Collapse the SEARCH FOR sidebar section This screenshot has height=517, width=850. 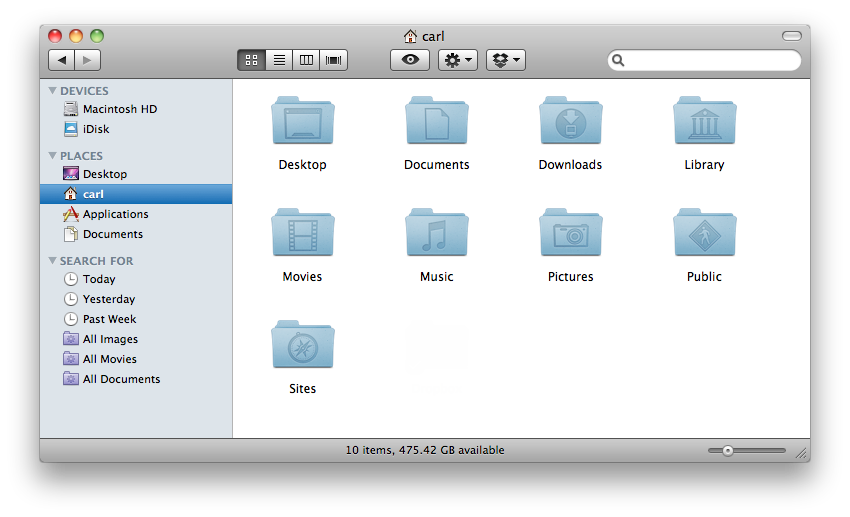point(53,261)
